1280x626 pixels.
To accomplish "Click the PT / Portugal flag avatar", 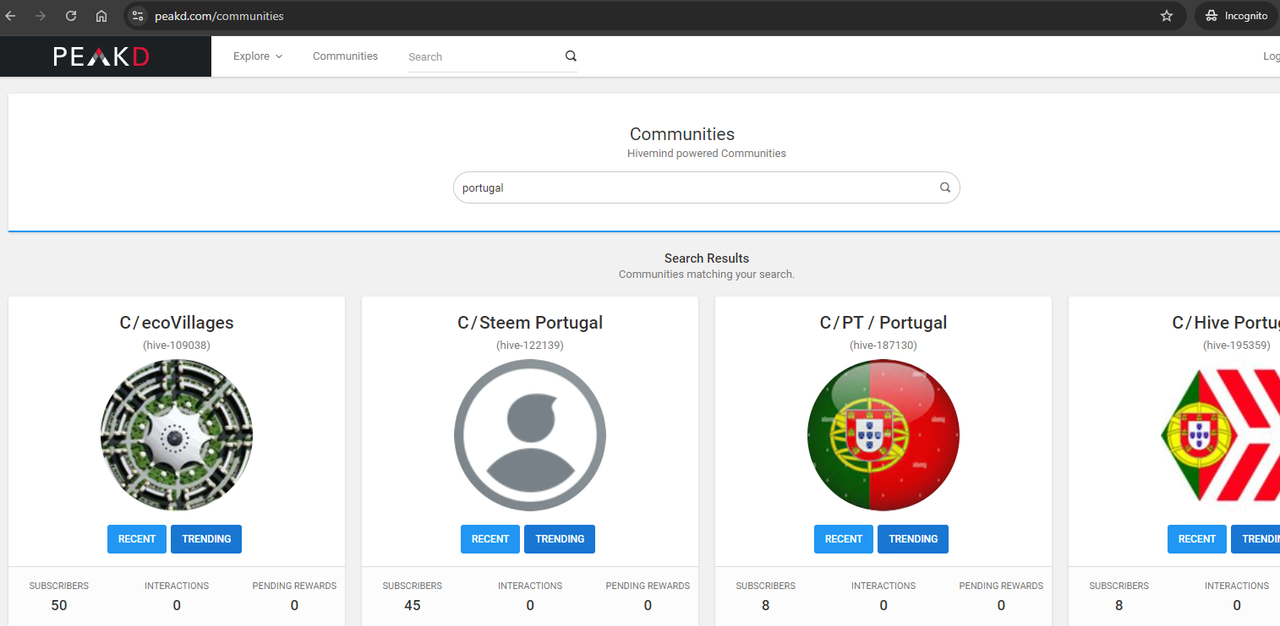I will [883, 436].
